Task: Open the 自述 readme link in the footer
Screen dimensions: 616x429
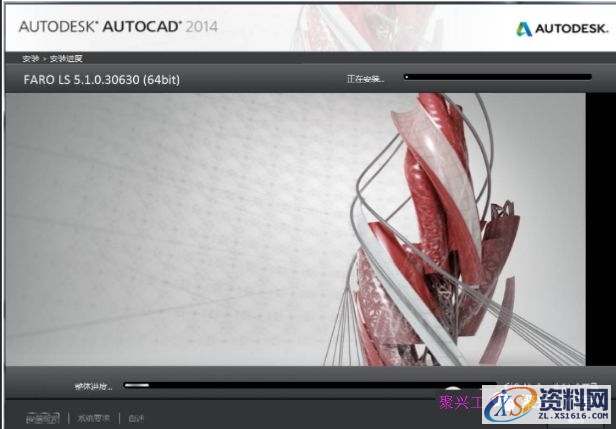Action: tap(136, 418)
